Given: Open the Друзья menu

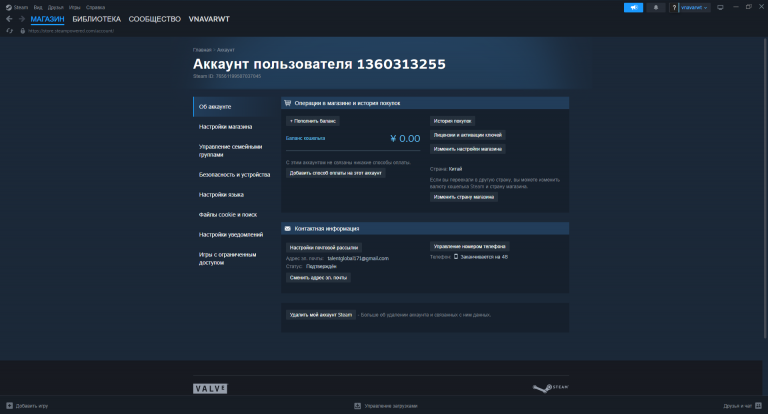Looking at the screenshot, I should tap(55, 7).
